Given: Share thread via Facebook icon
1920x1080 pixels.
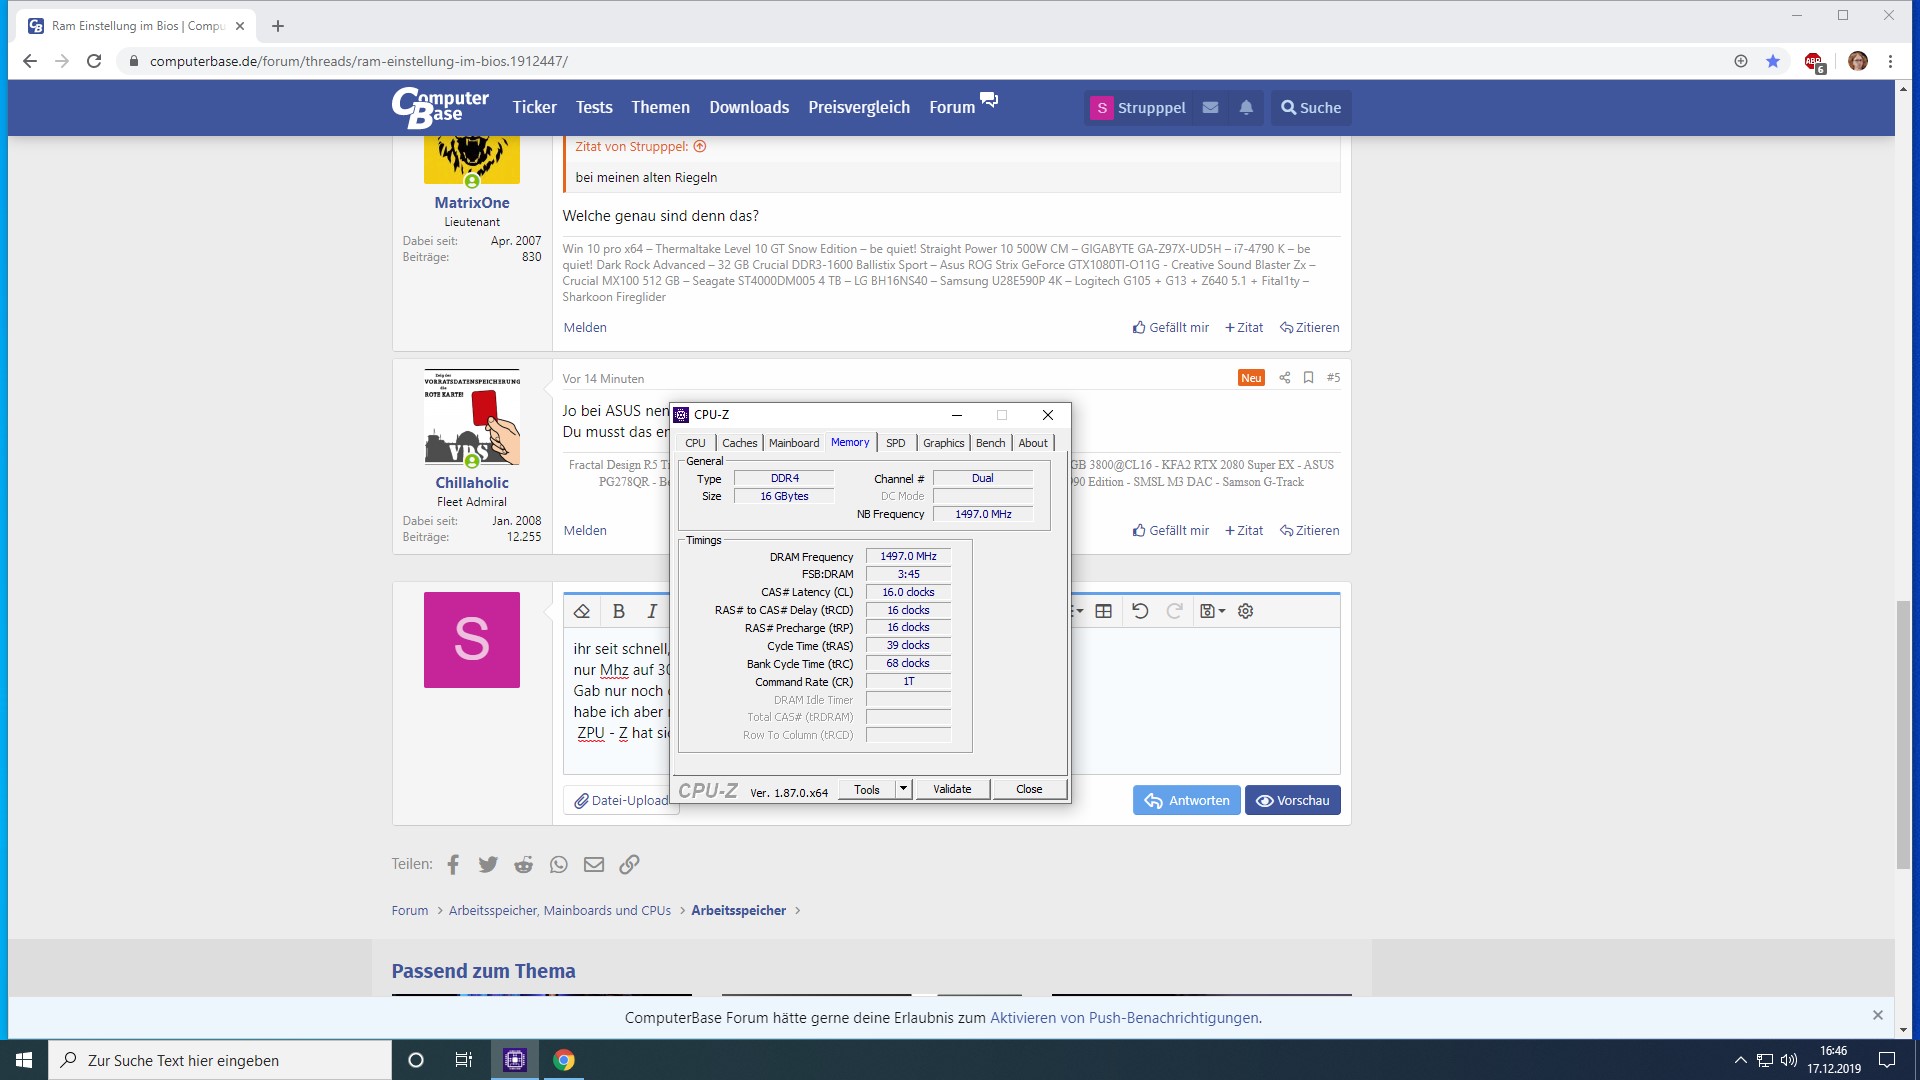Looking at the screenshot, I should pos(453,864).
